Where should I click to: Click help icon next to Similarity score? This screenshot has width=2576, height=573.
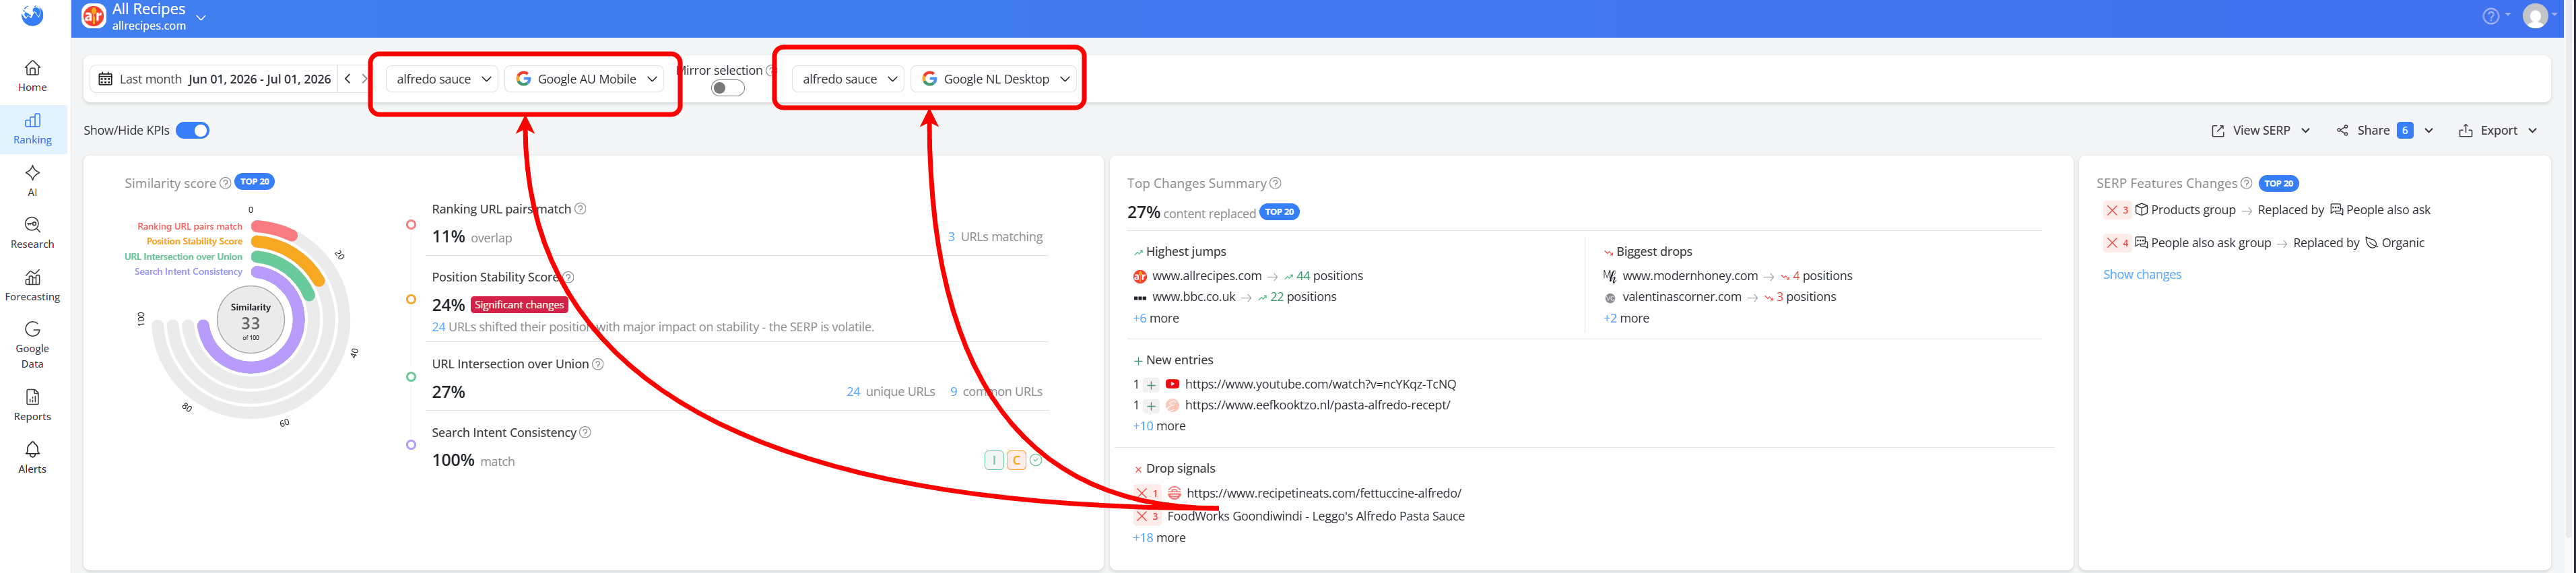225,183
